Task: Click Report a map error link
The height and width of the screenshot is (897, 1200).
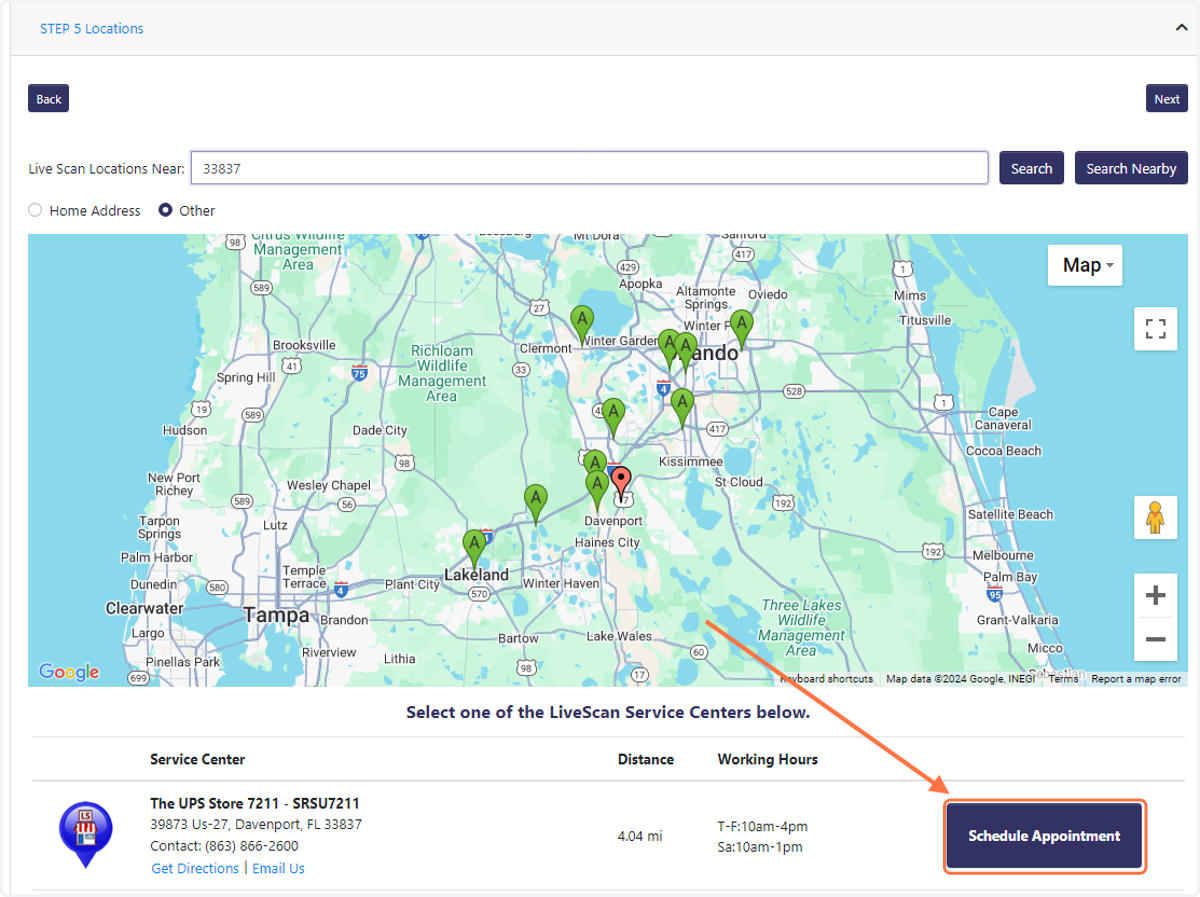Action: pos(1136,679)
